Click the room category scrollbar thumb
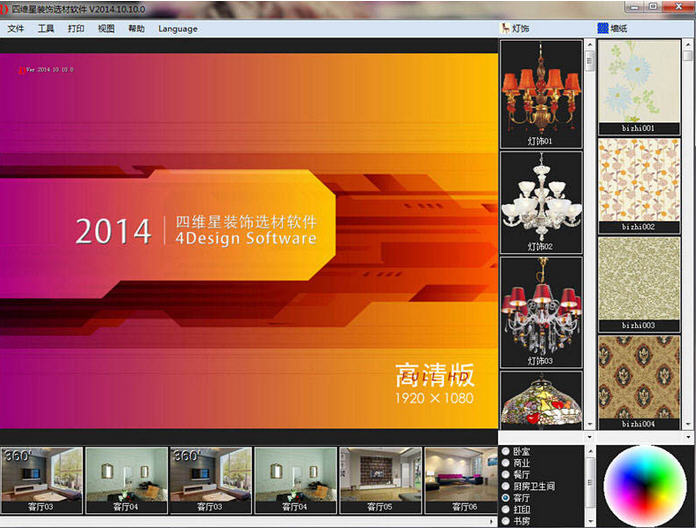The image size is (696, 528). (x=590, y=483)
